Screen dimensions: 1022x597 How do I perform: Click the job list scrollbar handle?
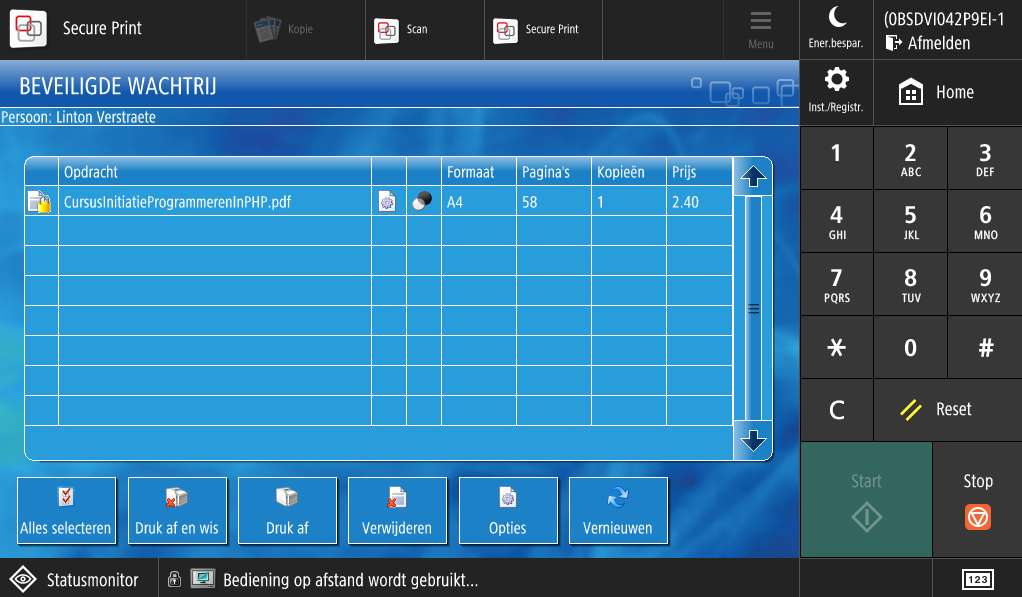point(753,308)
